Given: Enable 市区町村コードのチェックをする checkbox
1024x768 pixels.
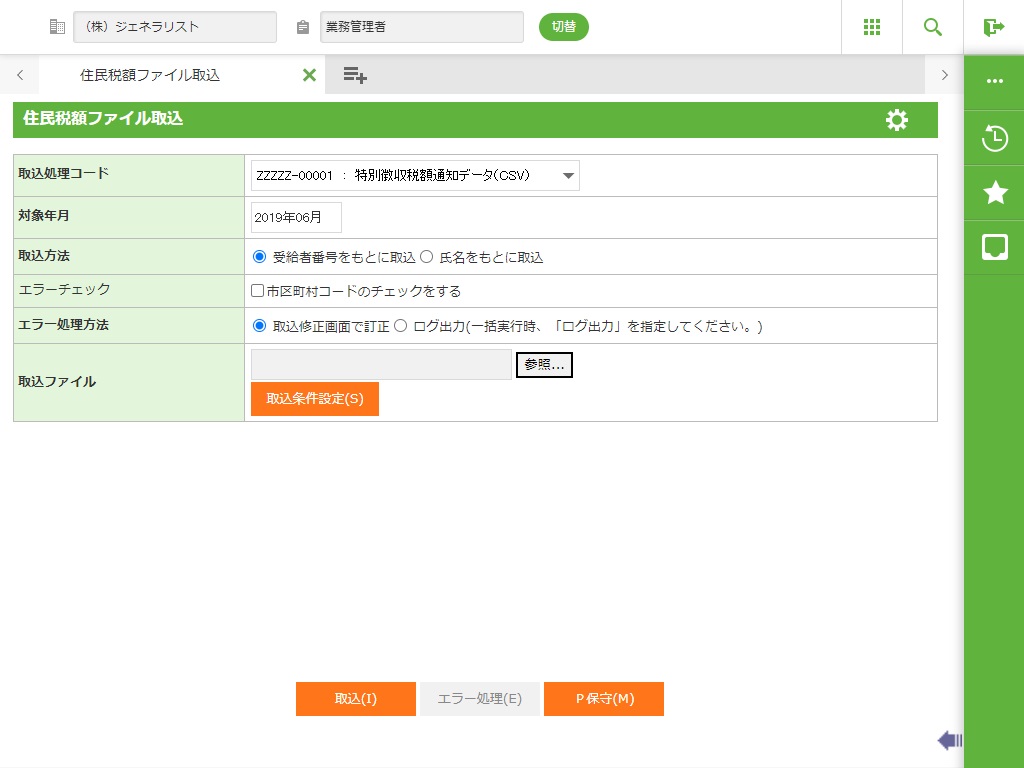Looking at the screenshot, I should [258, 292].
